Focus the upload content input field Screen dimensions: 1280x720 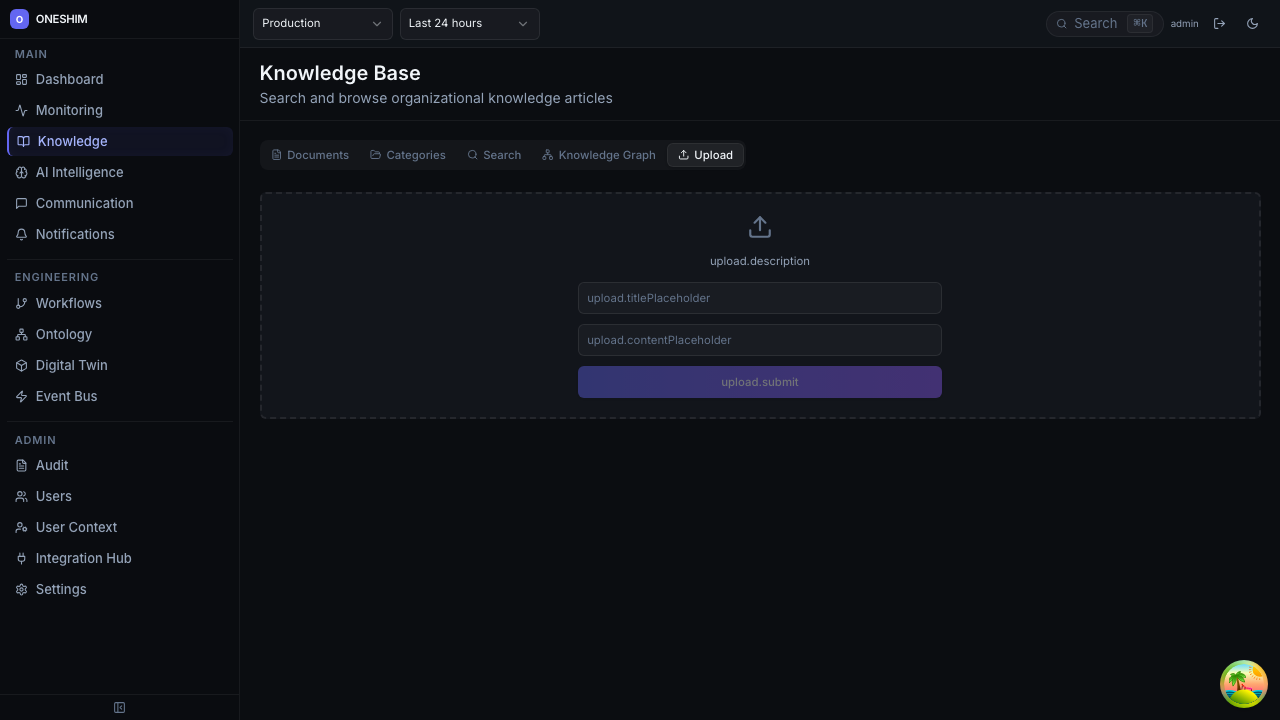tap(759, 340)
